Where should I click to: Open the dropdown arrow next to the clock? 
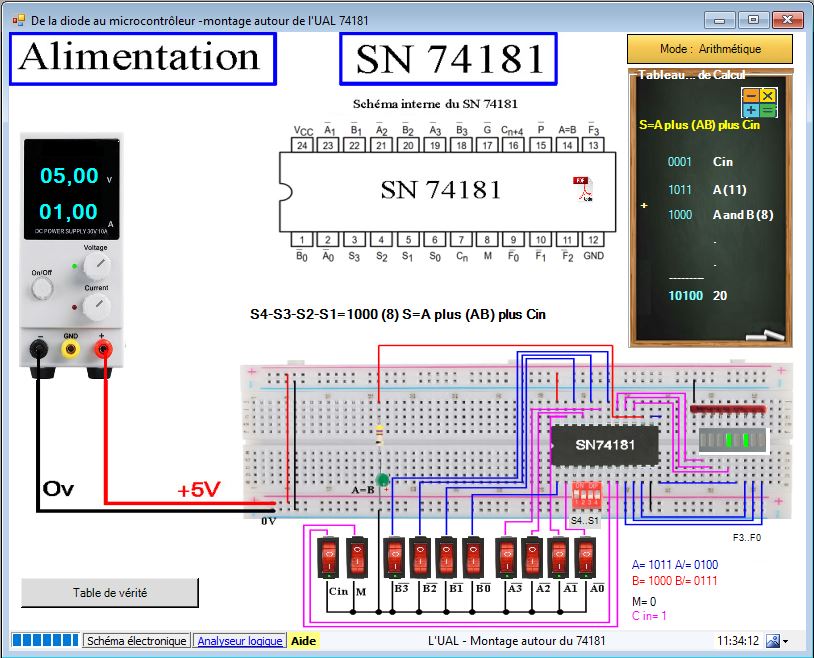[x=785, y=641]
